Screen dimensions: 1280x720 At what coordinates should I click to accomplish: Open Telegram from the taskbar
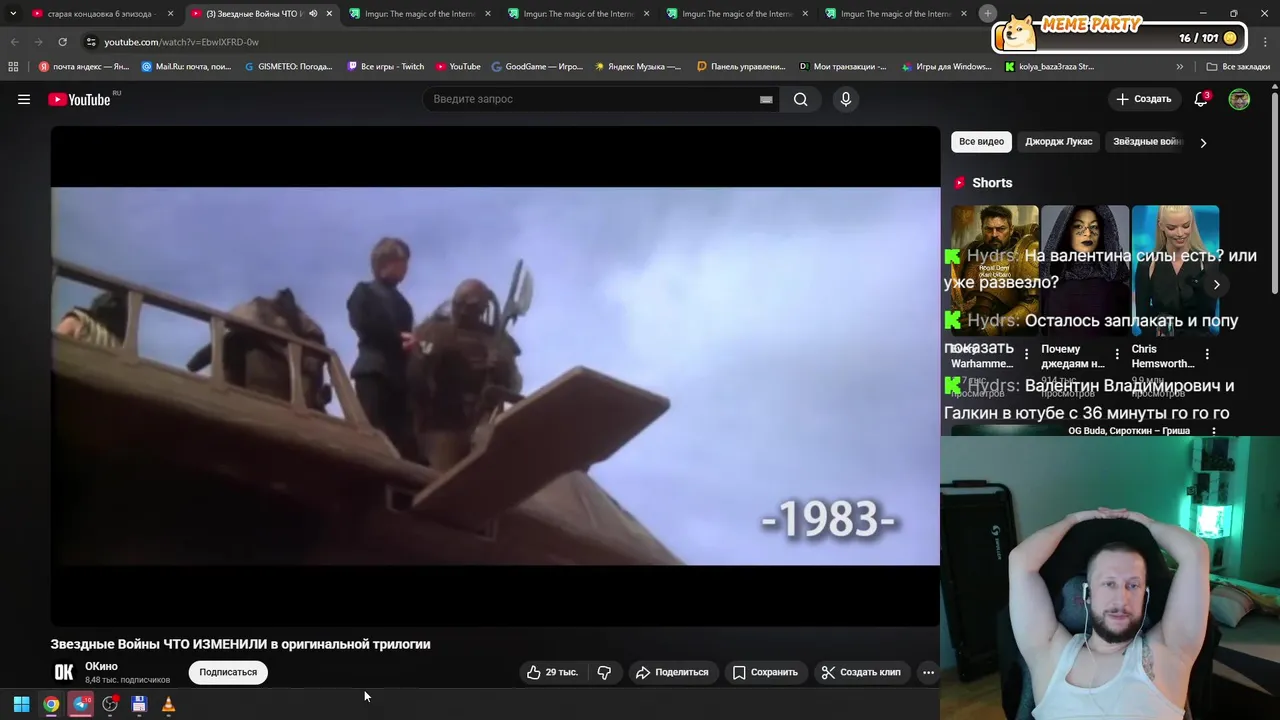(81, 704)
